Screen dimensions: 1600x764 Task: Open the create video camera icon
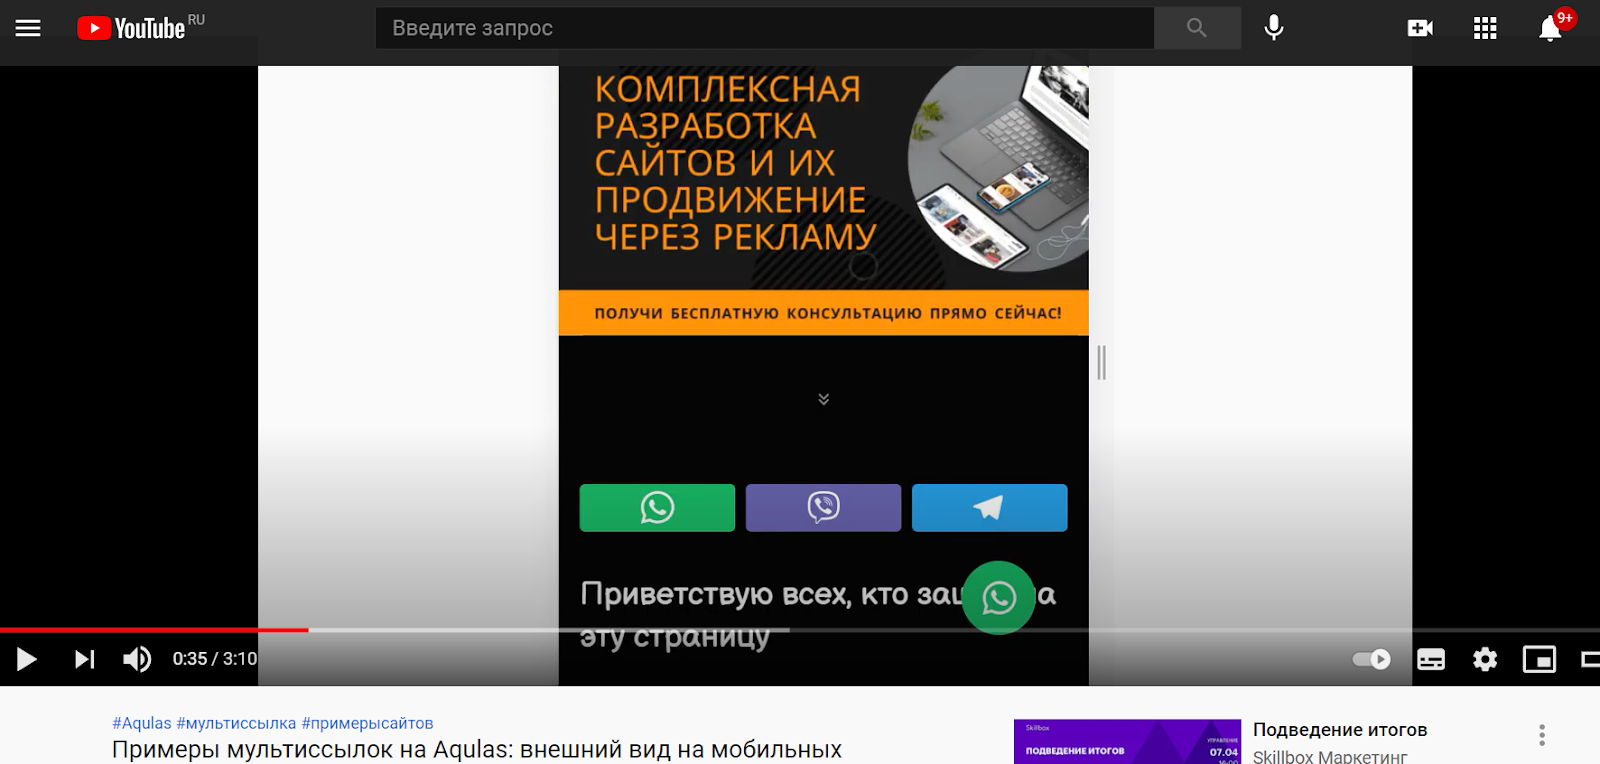pos(1420,28)
